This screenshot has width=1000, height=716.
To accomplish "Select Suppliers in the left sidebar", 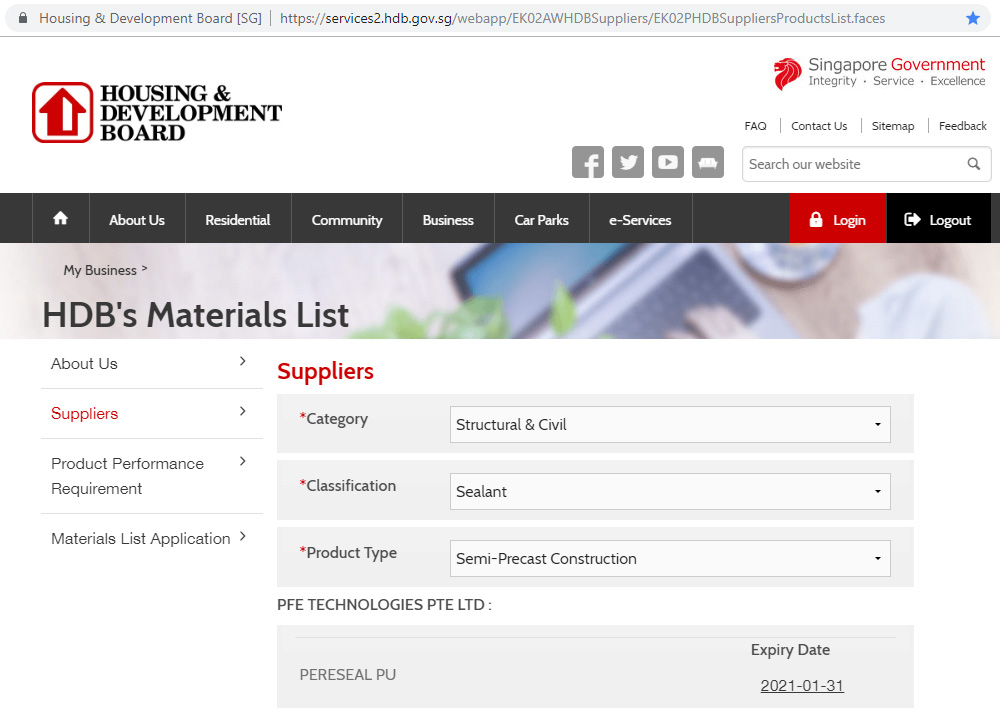I will tap(84, 414).
